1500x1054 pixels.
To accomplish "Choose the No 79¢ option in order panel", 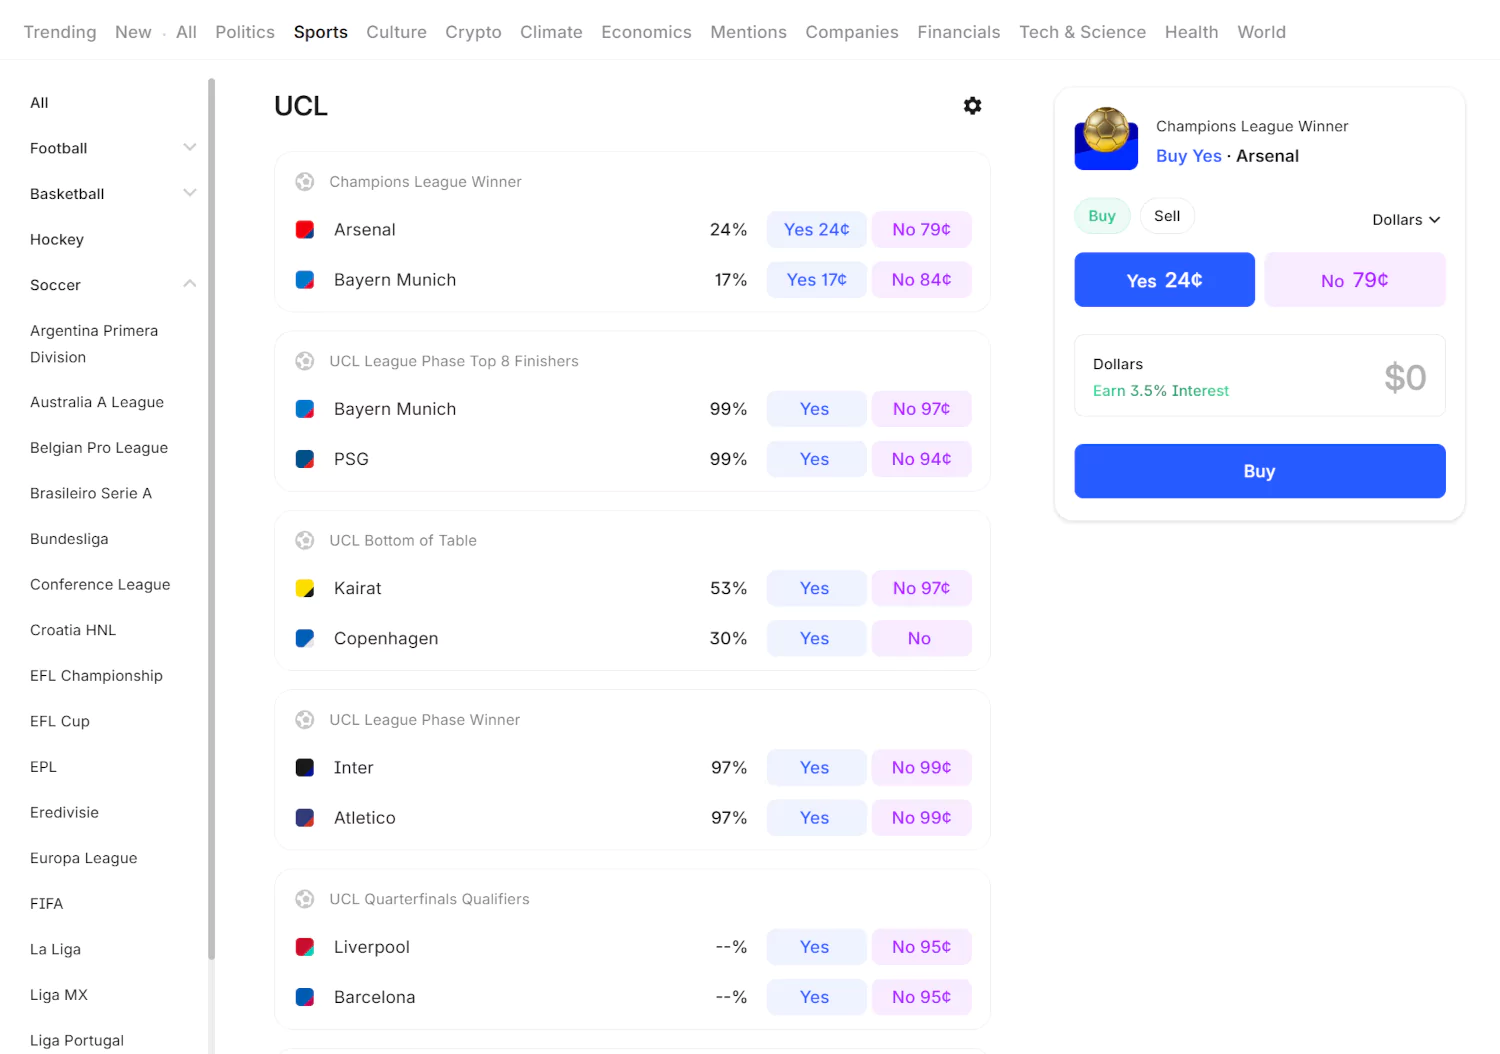I will [x=1355, y=280].
